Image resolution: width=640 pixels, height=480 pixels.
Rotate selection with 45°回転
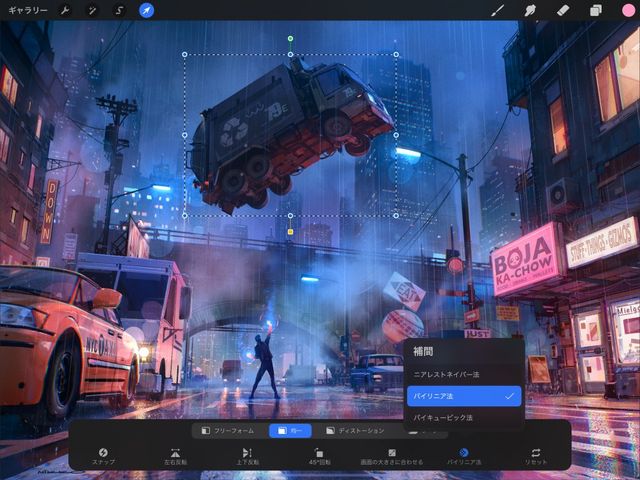[x=319, y=456]
